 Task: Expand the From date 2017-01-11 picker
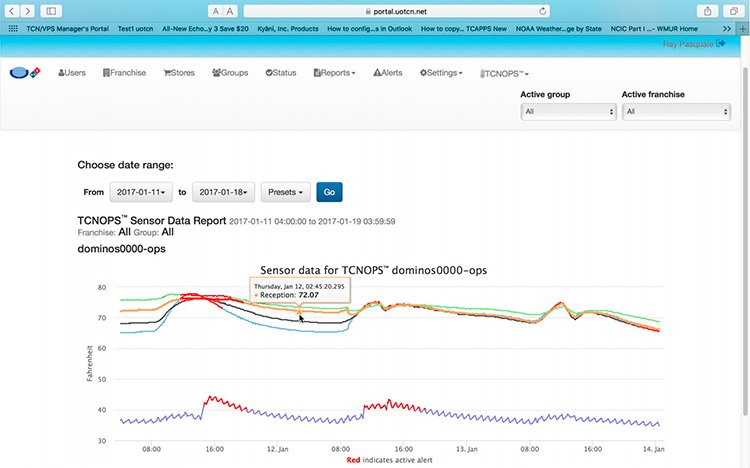(x=141, y=192)
